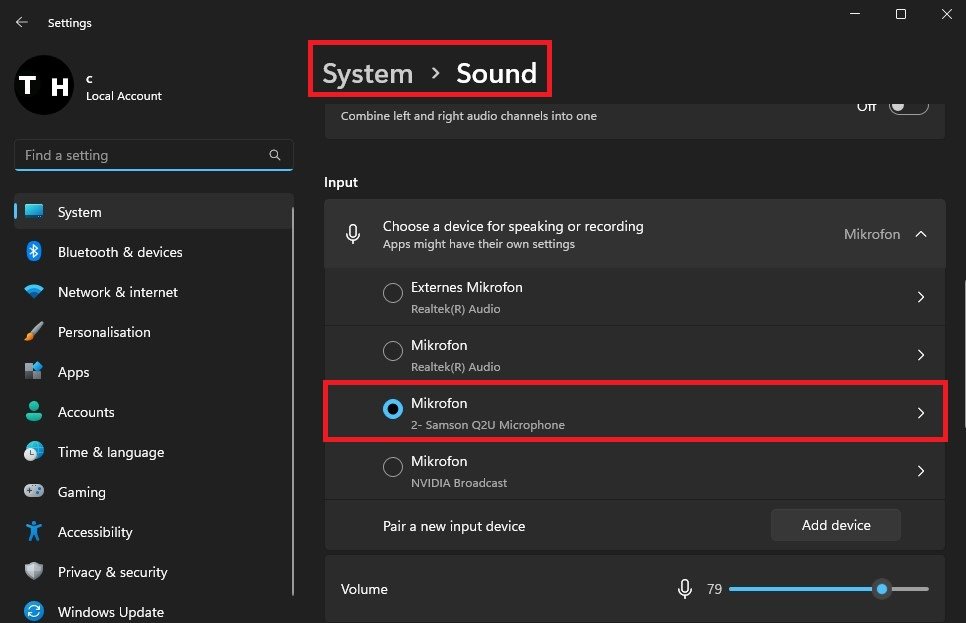Click the input volume slider handle
966x623 pixels.
[x=881, y=589]
